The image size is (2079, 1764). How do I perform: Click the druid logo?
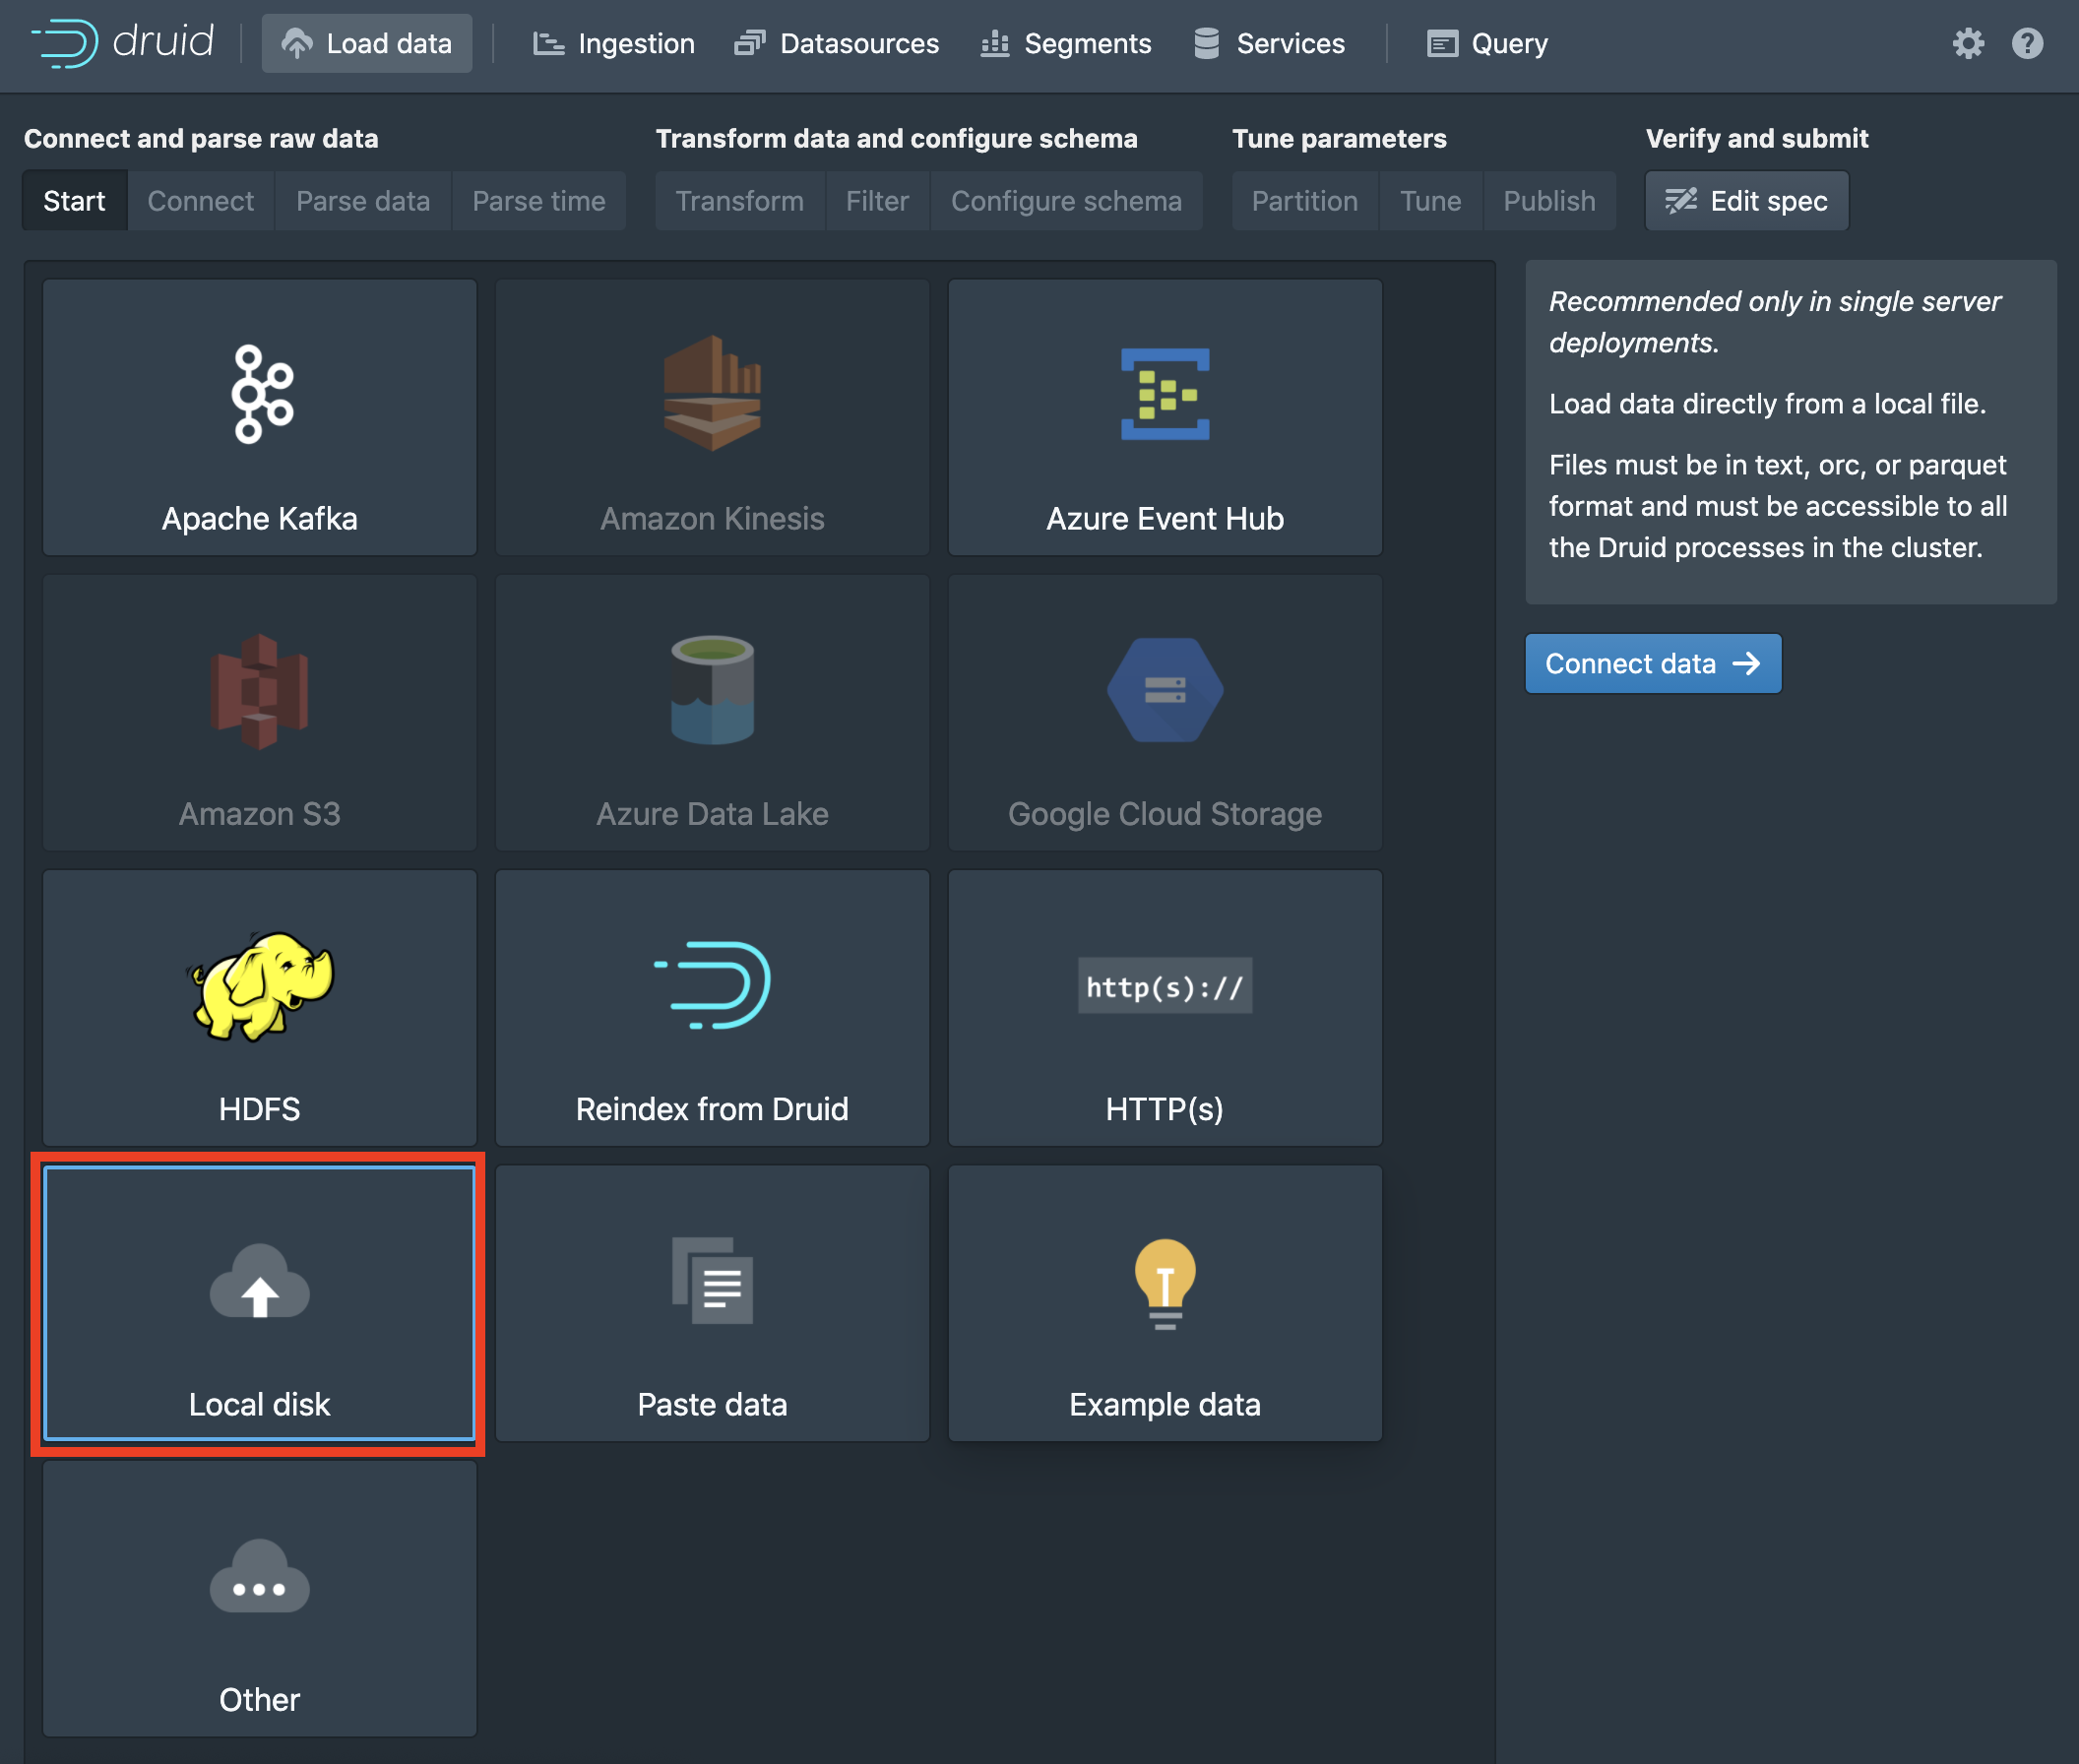[x=122, y=43]
